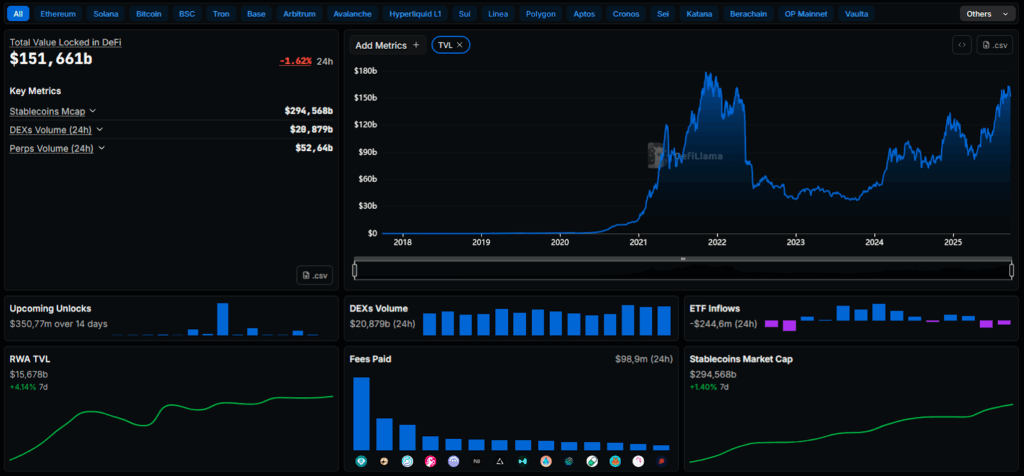Expand the Stablecoins Mcap metric row
1024x476 pixels.
click(x=93, y=111)
